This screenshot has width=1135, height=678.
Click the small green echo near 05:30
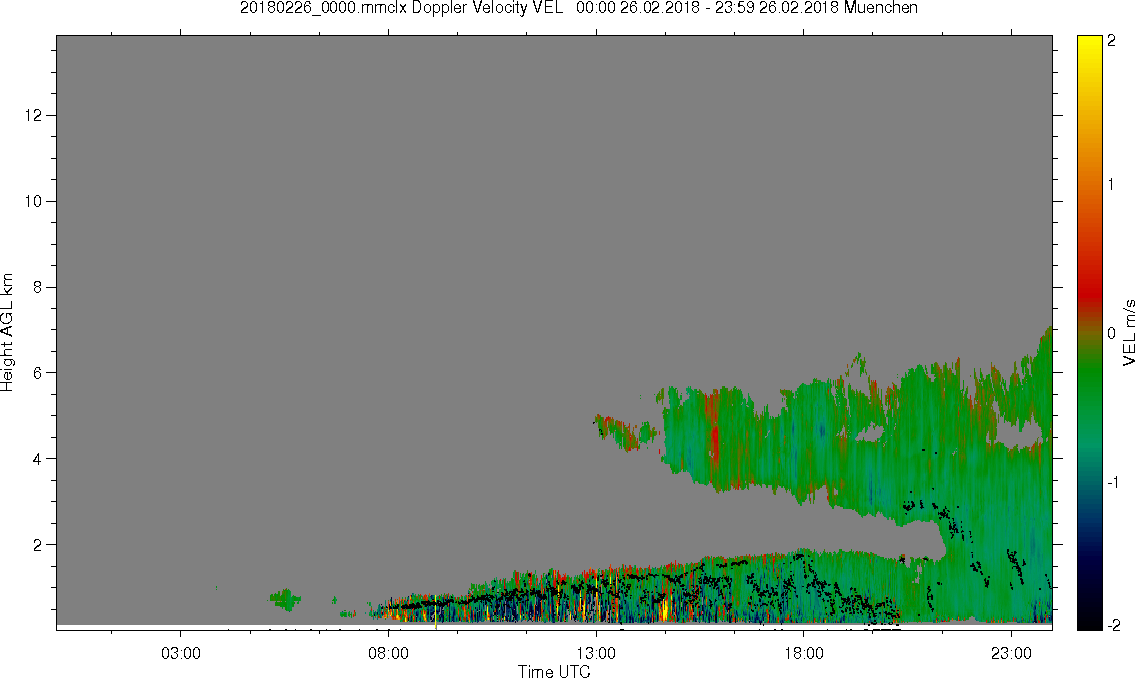tap(284, 599)
